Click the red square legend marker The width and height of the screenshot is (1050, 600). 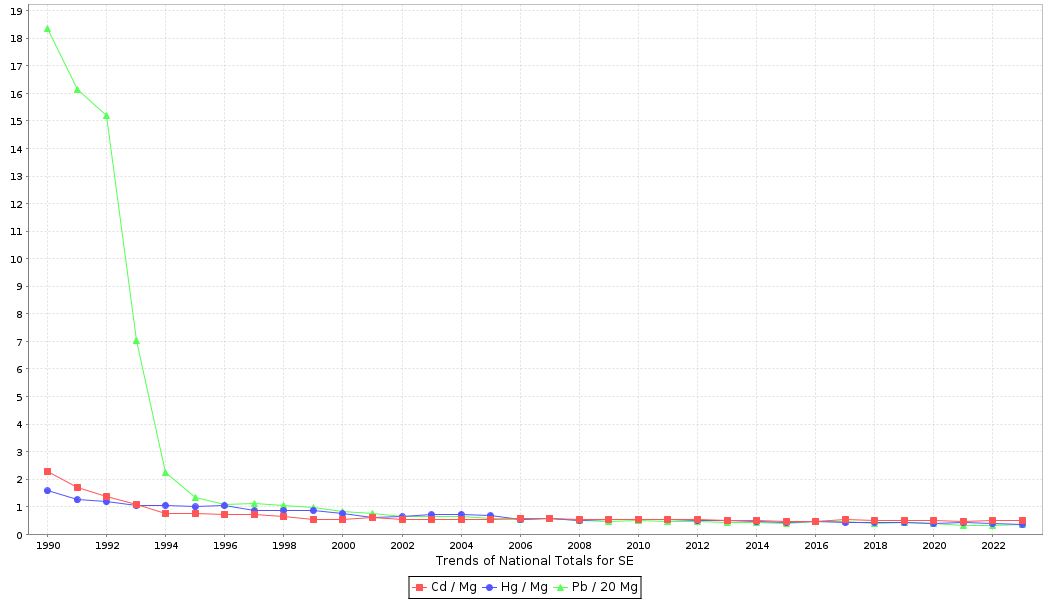[420, 587]
